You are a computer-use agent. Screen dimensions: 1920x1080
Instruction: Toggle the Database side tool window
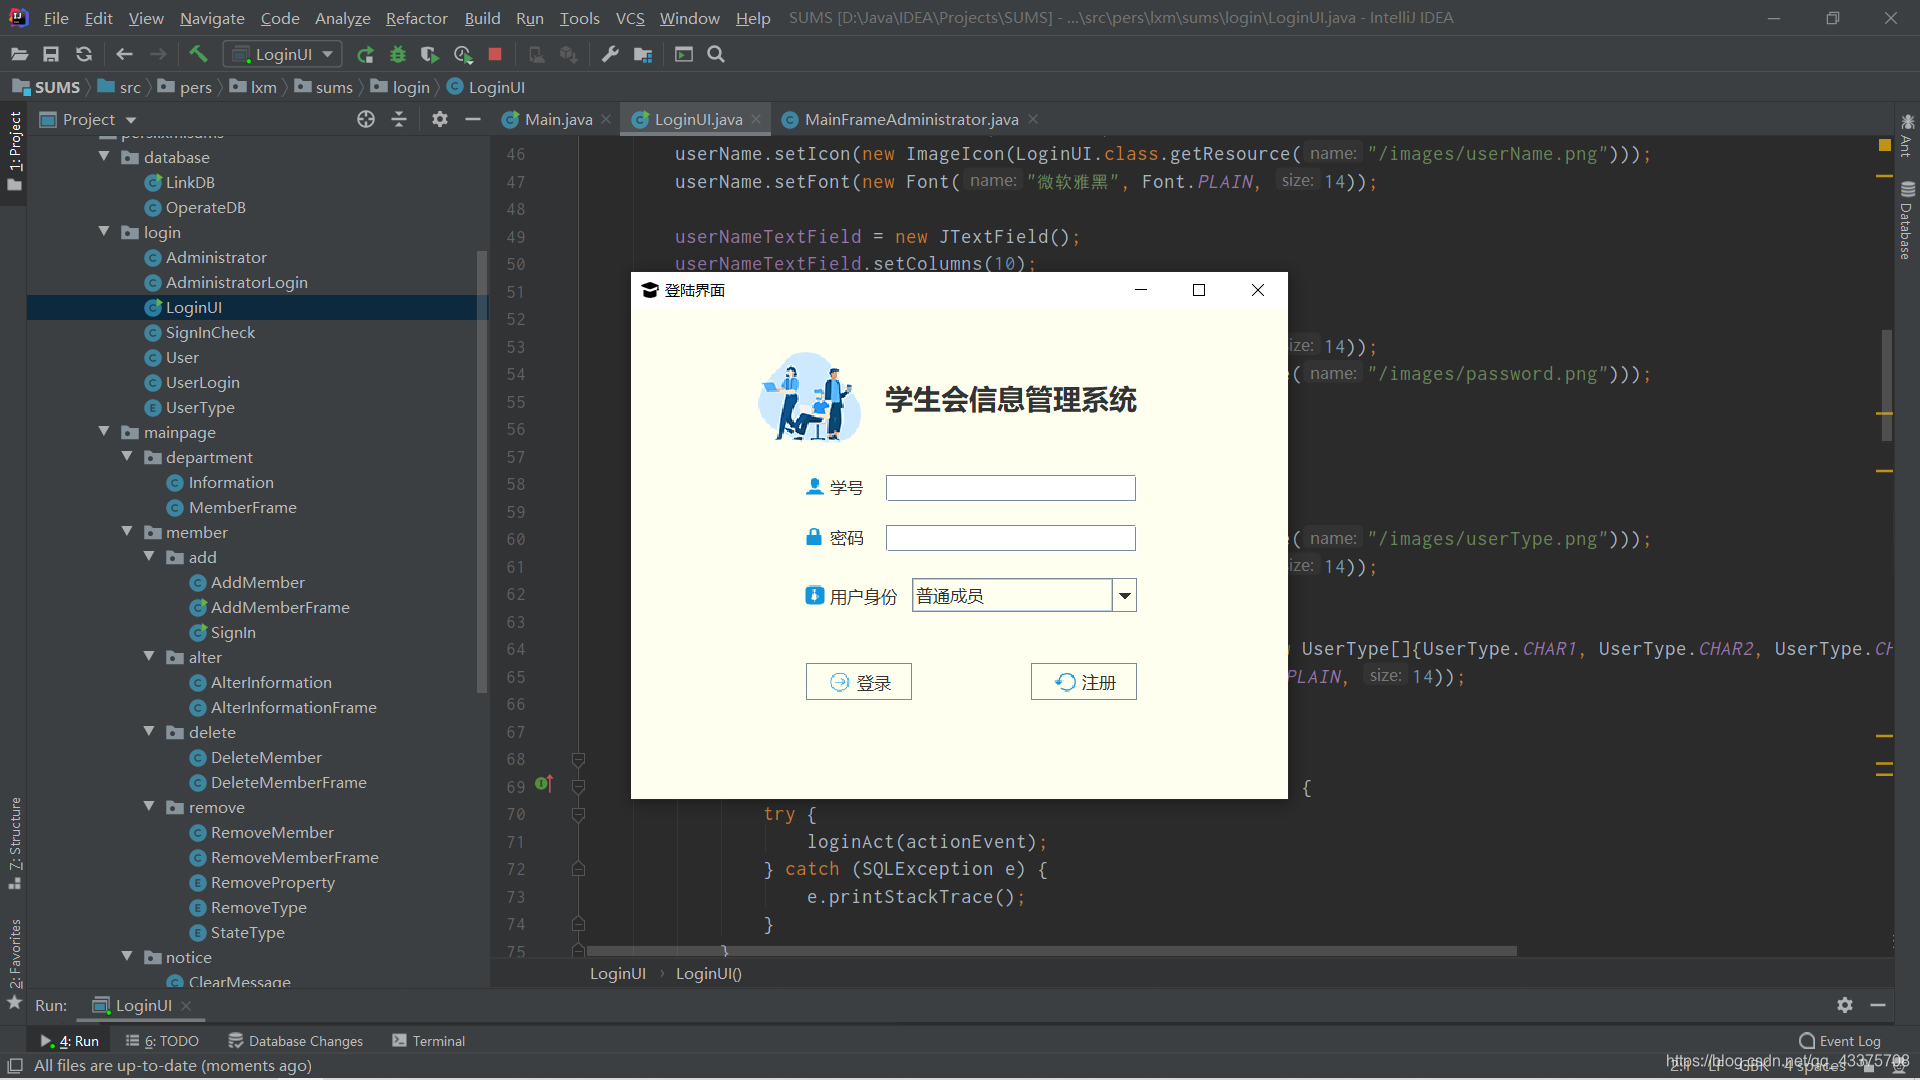coord(1906,222)
